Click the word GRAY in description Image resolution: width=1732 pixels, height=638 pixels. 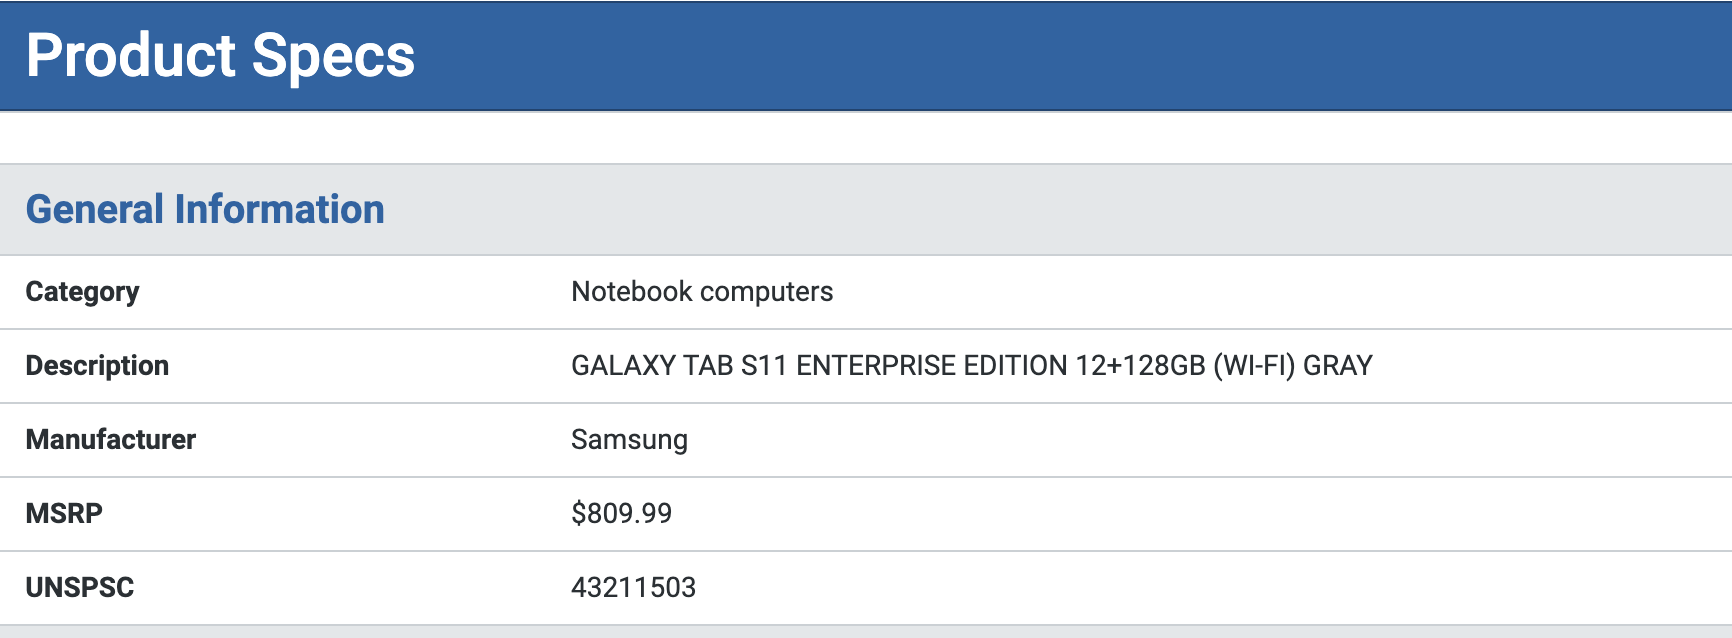point(1338,366)
